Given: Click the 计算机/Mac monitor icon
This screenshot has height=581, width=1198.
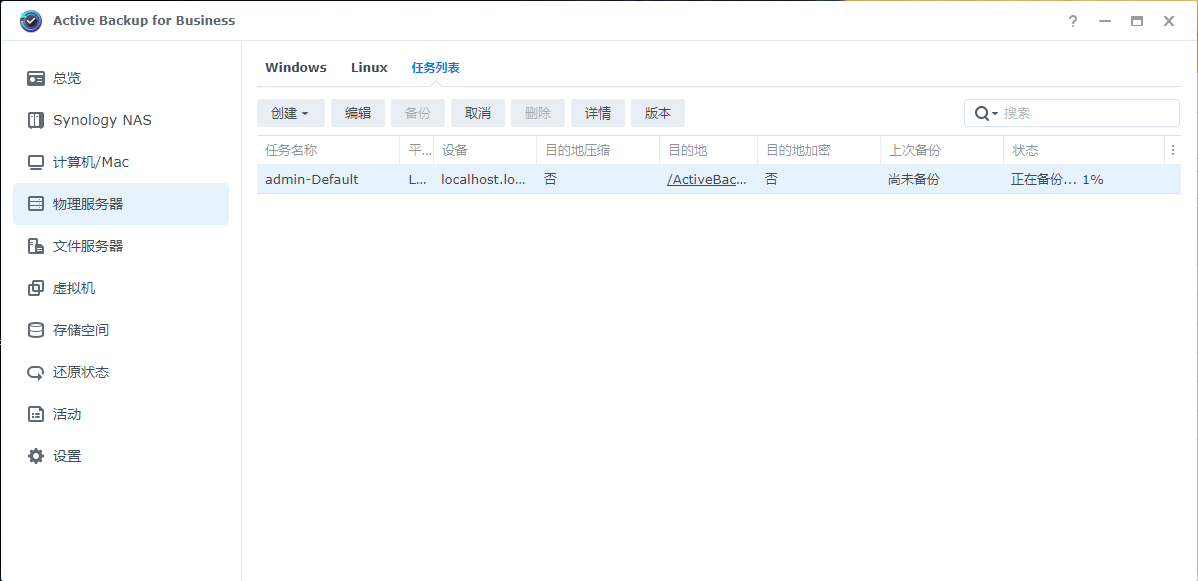Looking at the screenshot, I should pos(36,162).
